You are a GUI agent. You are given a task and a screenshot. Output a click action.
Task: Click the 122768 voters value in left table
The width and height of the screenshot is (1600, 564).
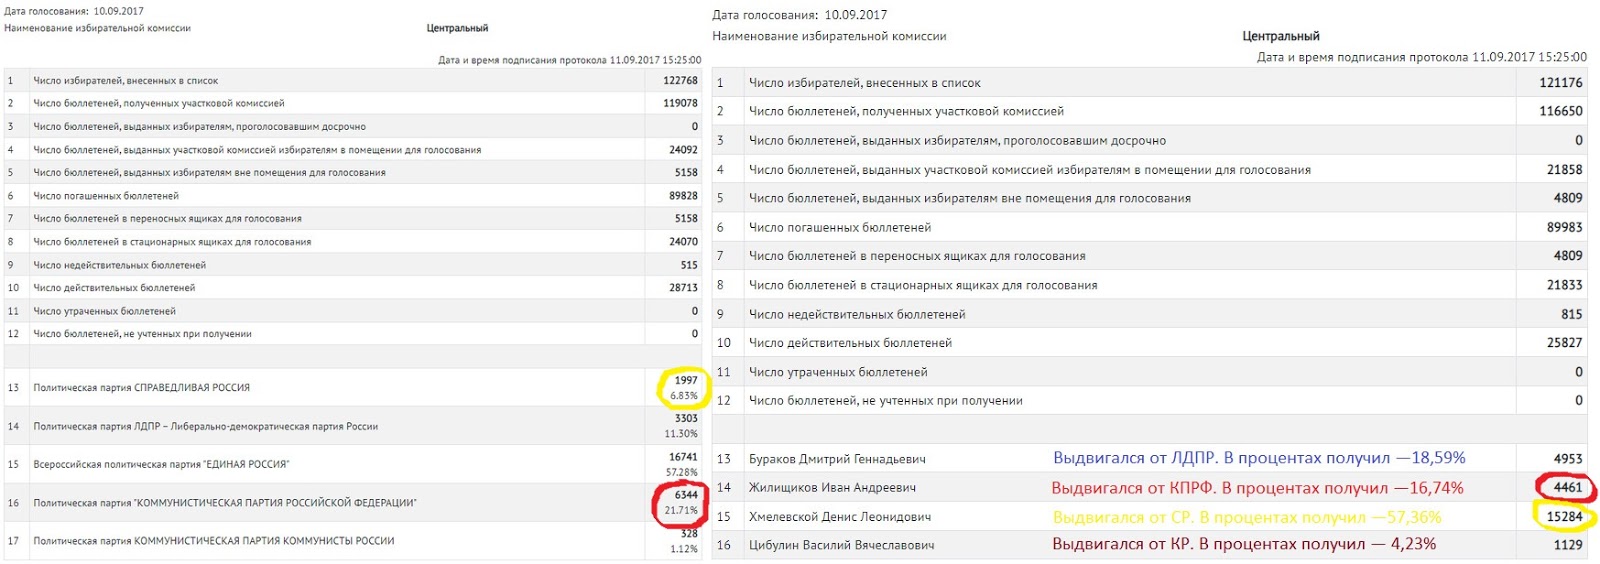[680, 81]
